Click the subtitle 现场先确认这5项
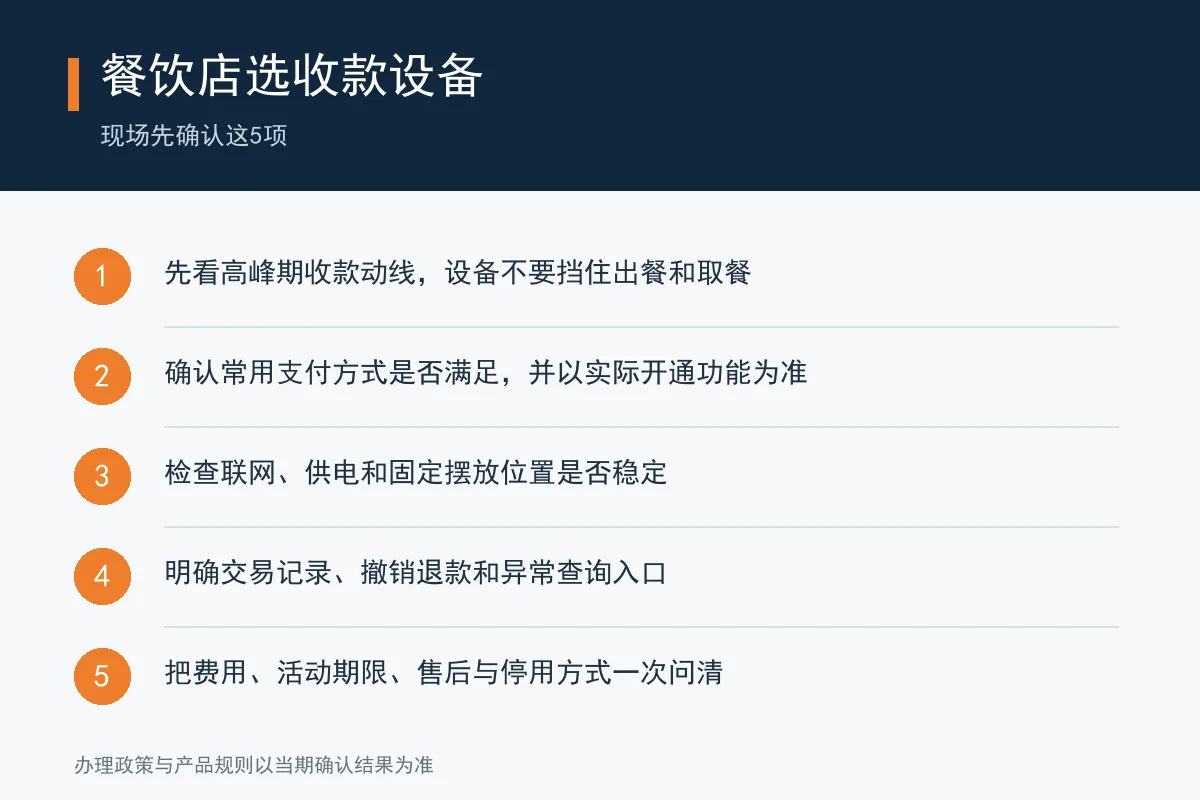The width and height of the screenshot is (1200, 800). [x=194, y=136]
